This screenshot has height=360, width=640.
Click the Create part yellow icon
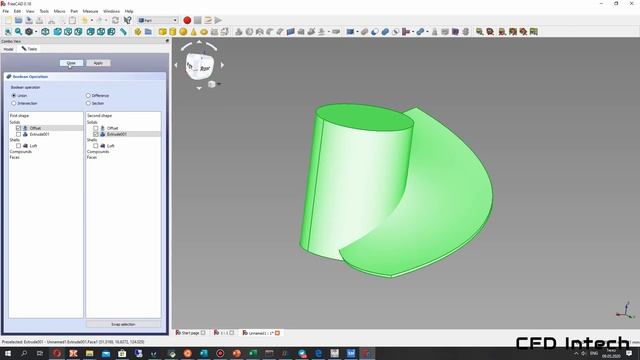[x=138, y=32]
